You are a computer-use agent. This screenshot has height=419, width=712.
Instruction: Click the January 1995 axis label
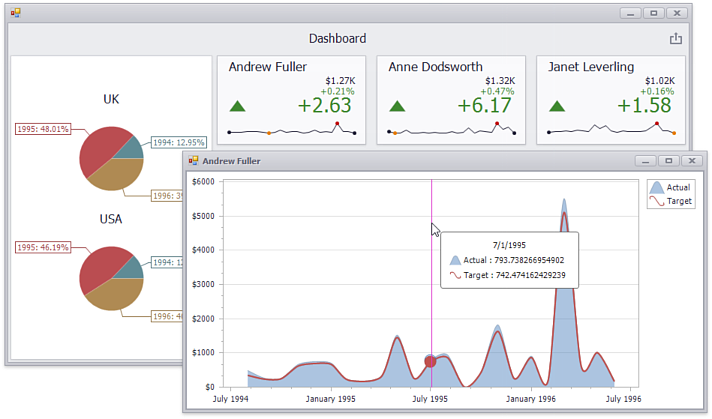pos(331,399)
